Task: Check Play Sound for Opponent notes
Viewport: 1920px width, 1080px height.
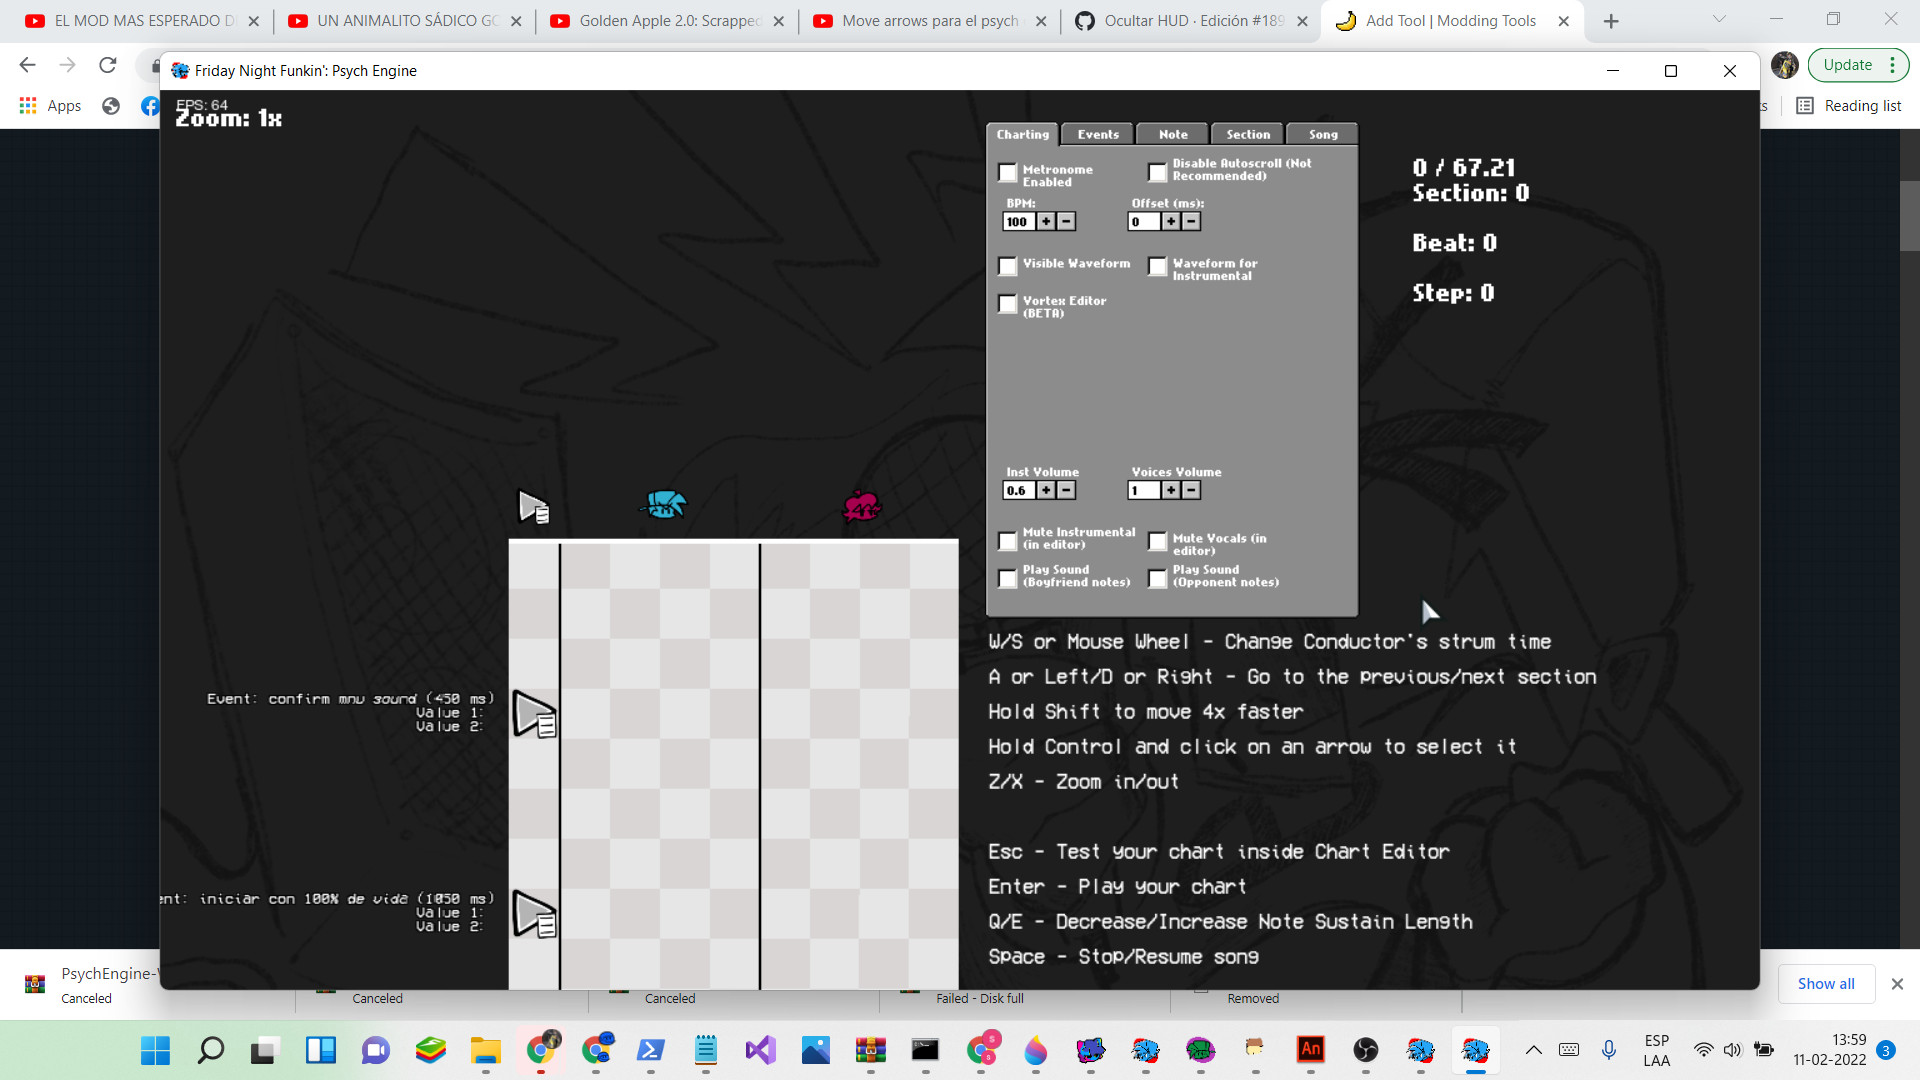Action: coord(1158,579)
